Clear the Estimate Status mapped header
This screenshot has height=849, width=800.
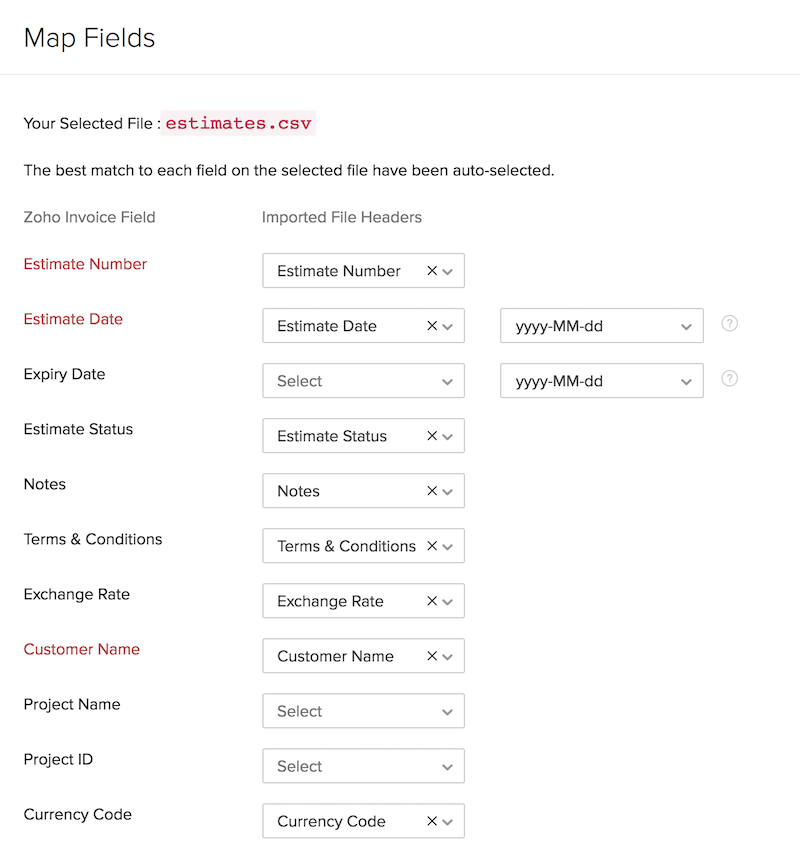[432, 436]
